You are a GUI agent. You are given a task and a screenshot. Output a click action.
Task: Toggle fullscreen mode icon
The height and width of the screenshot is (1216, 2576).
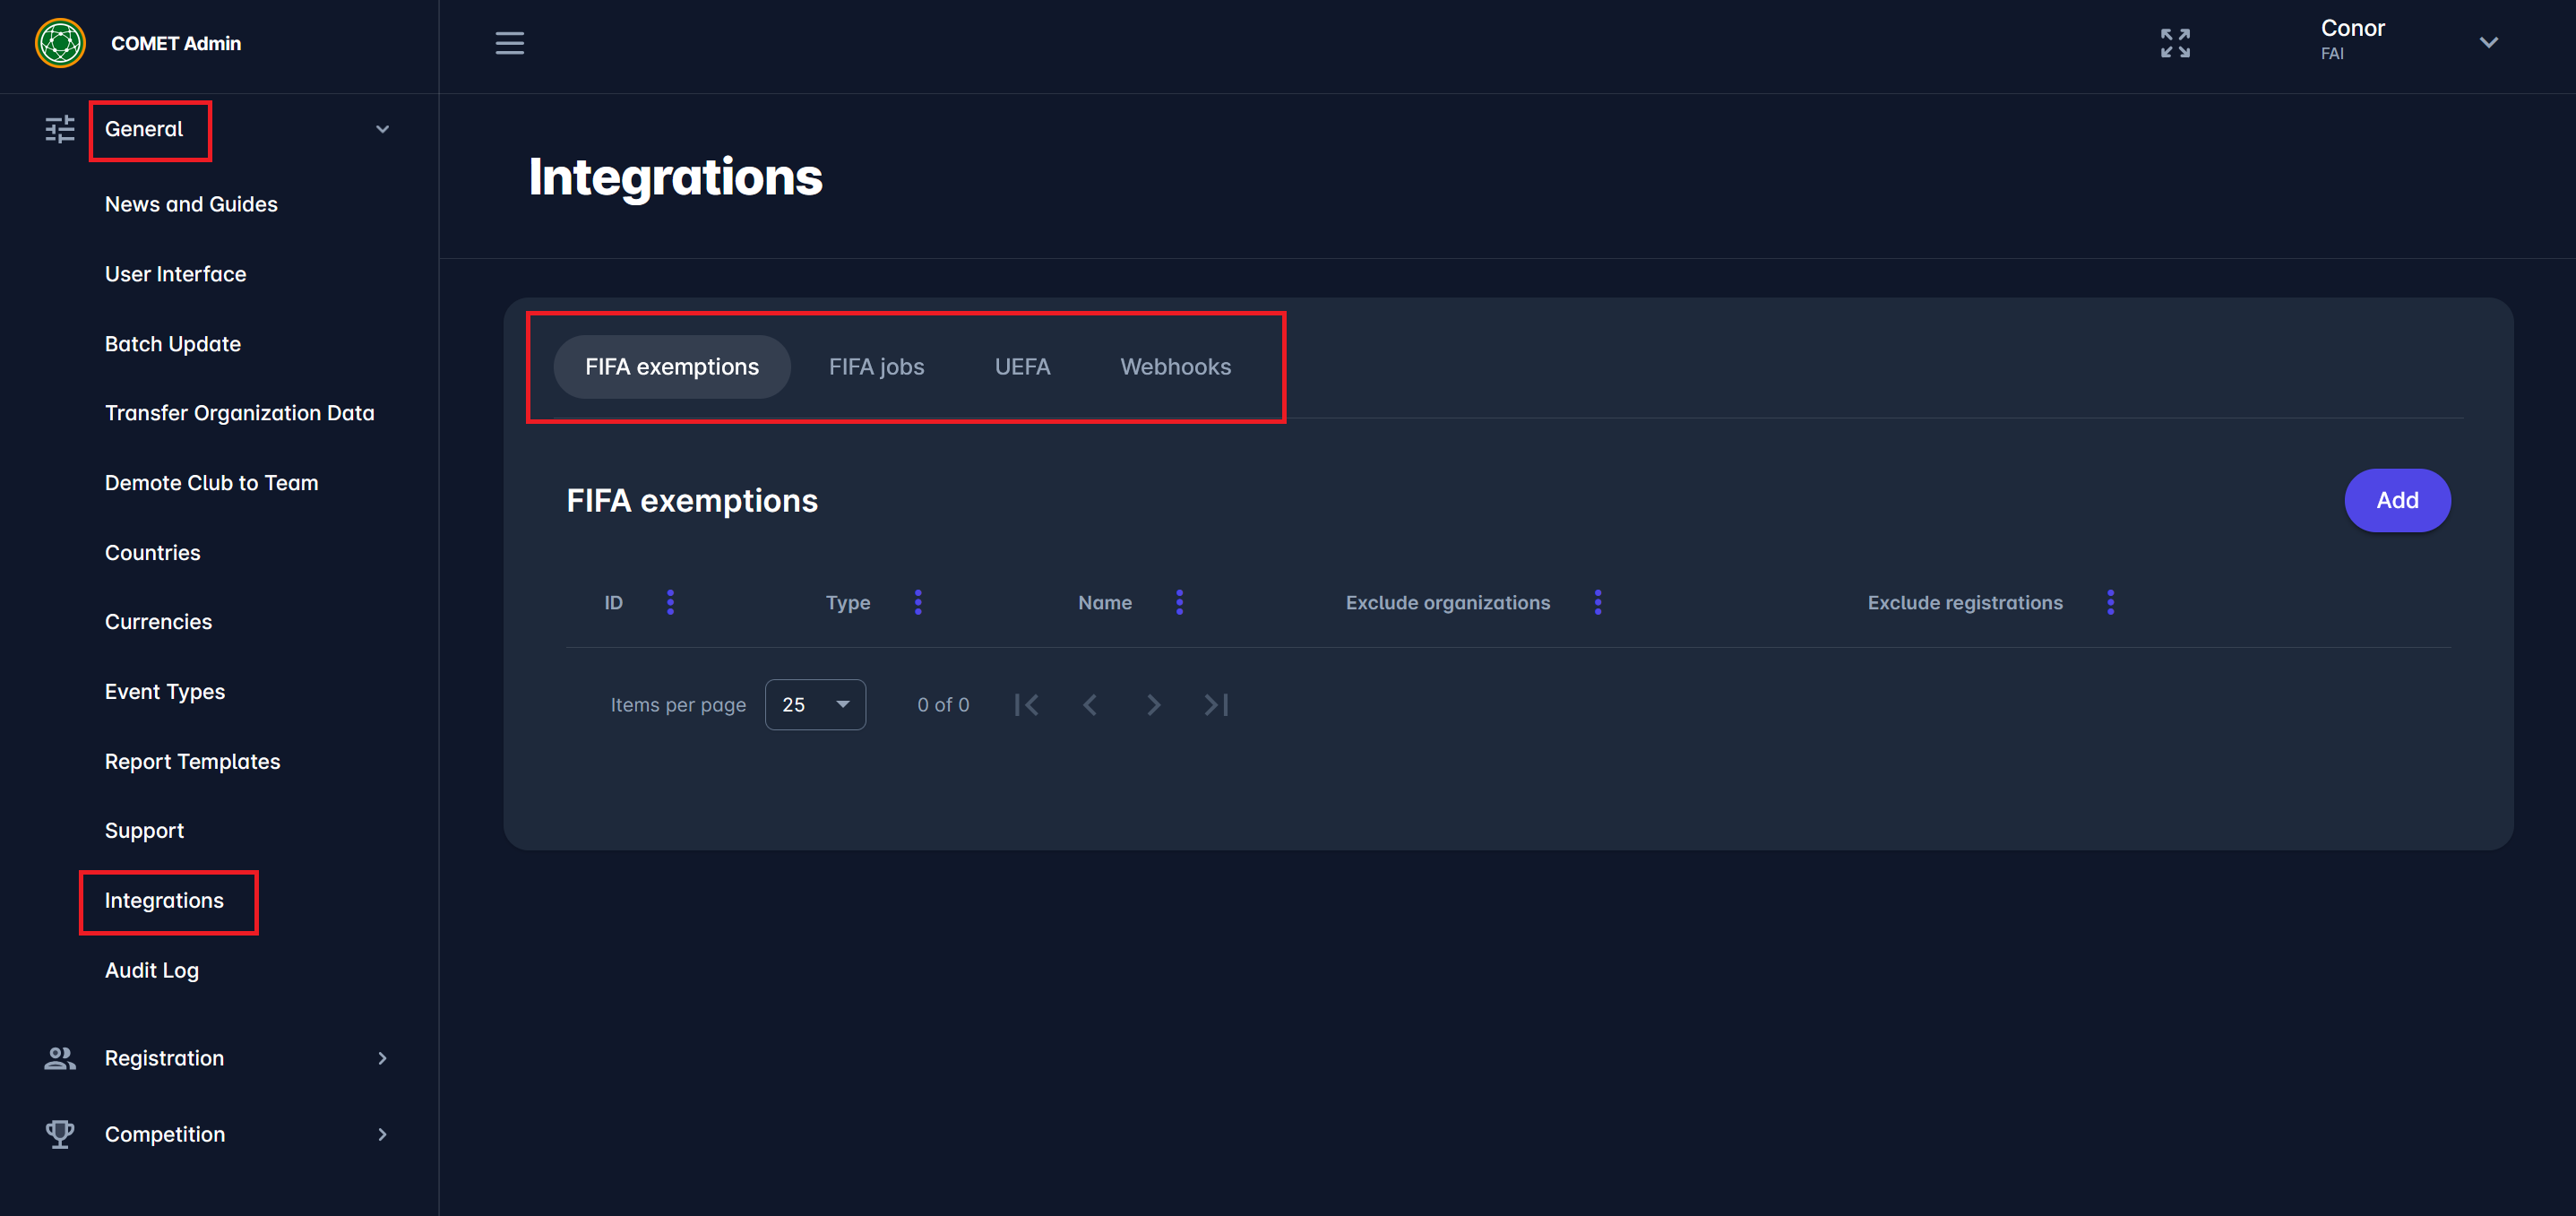2175,43
